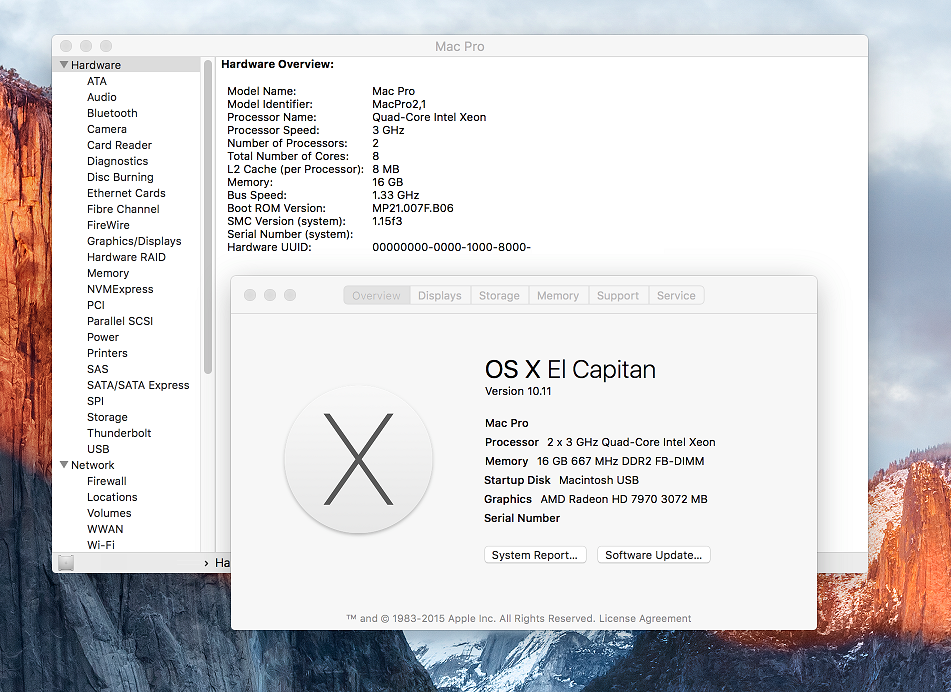Select SATA/SATA Express in the sidebar
Screen dimensions: 951x692
pyautogui.click(x=138, y=385)
